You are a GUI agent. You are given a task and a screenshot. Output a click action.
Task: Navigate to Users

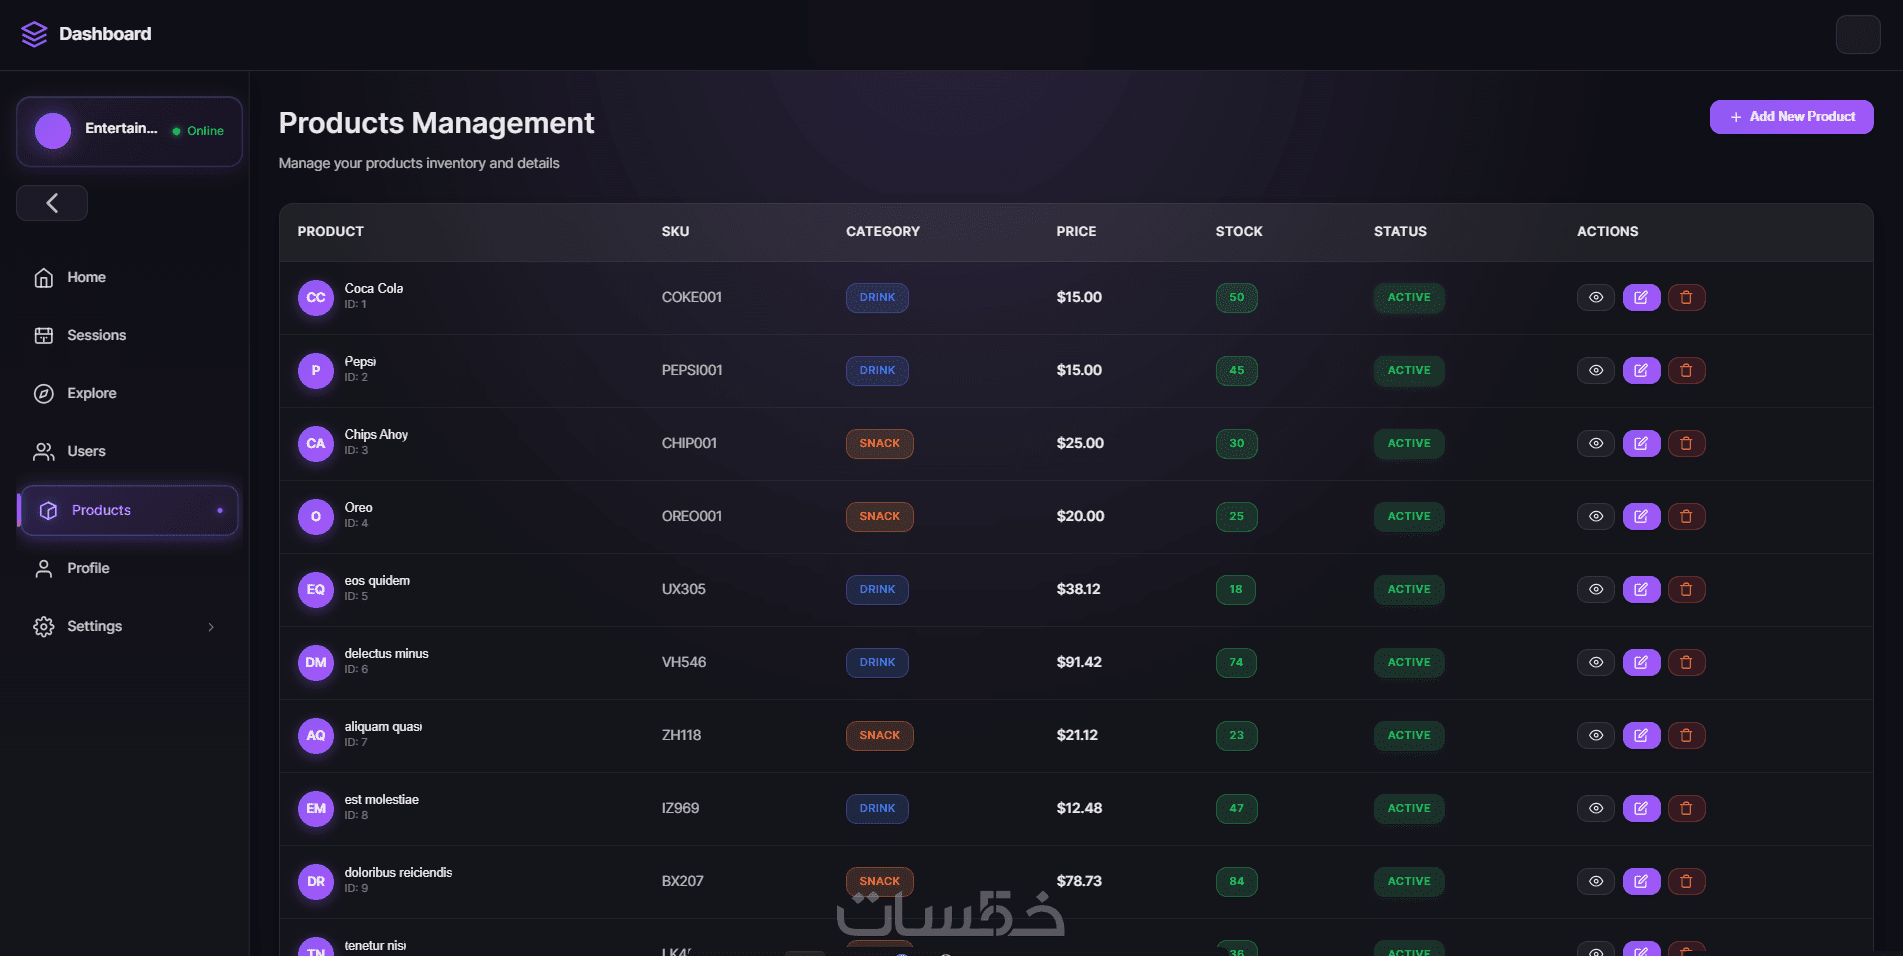click(128, 451)
